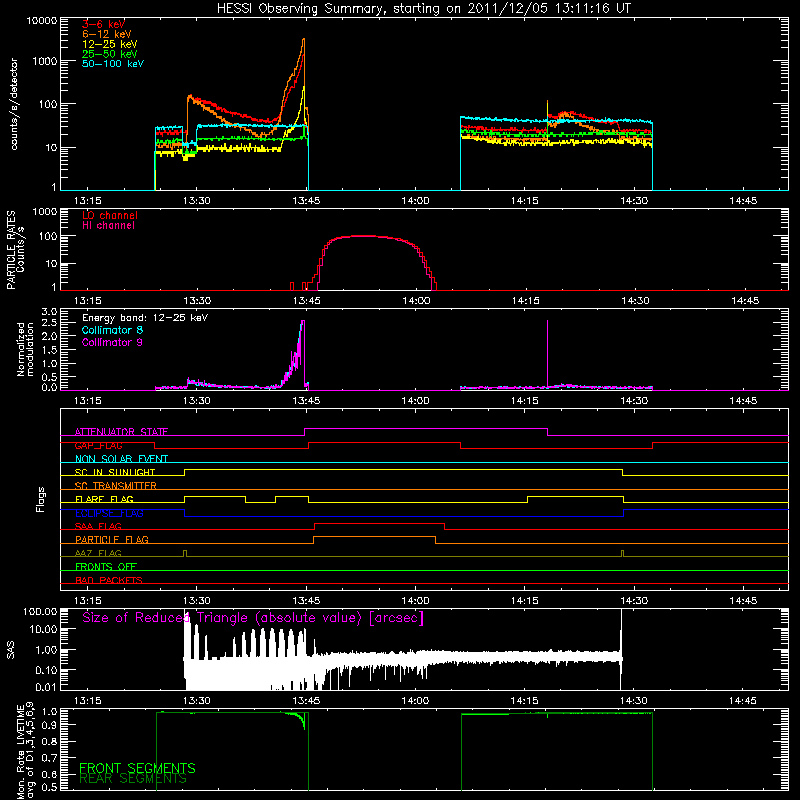This screenshot has height=800, width=800.
Task: Pick the yellow 12-25 keV legend entry
Action: tap(109, 44)
